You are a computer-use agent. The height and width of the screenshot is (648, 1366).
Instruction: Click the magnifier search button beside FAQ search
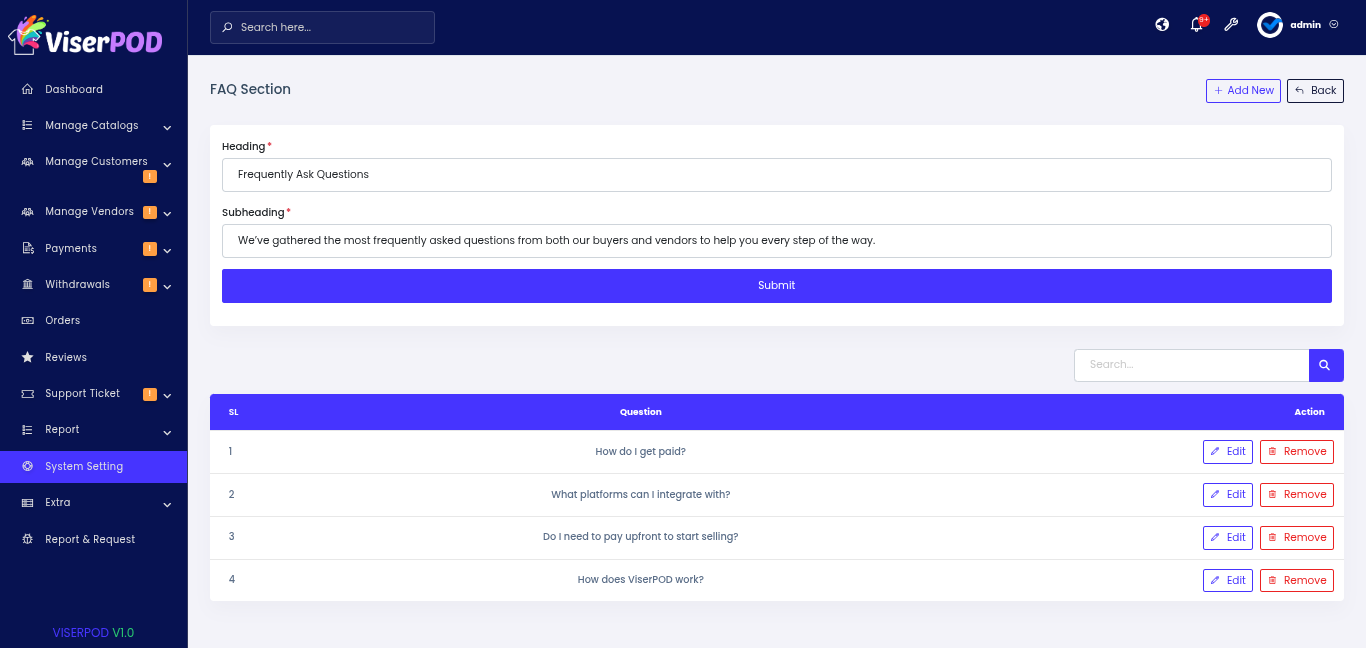1325,365
